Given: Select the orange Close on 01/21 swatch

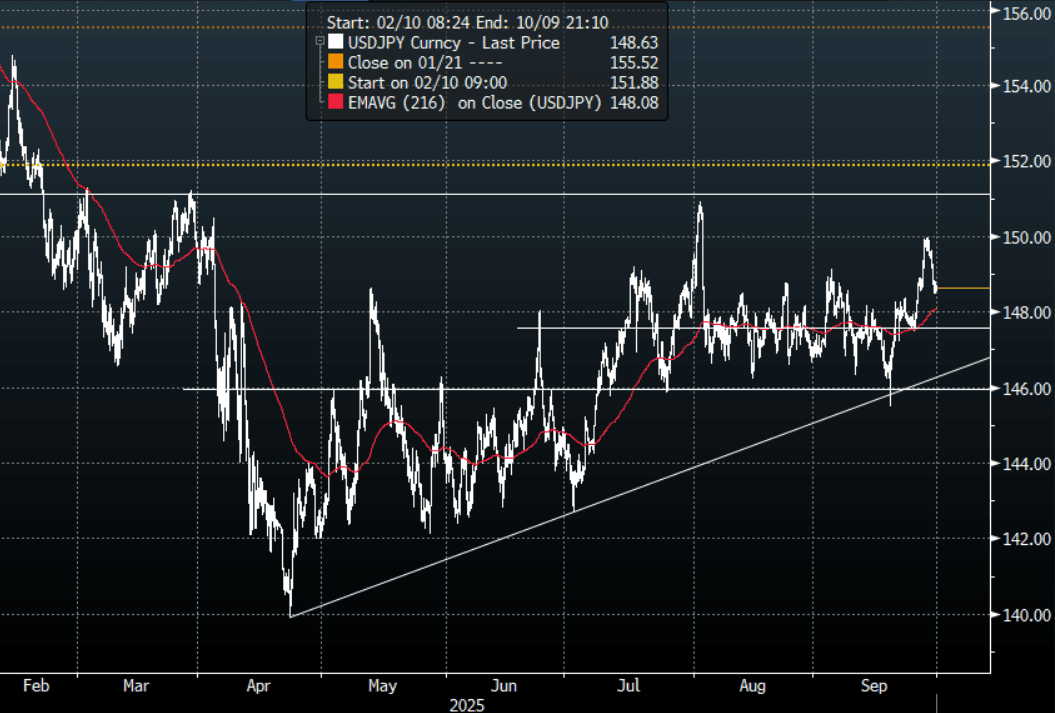Looking at the screenshot, I should pos(334,63).
